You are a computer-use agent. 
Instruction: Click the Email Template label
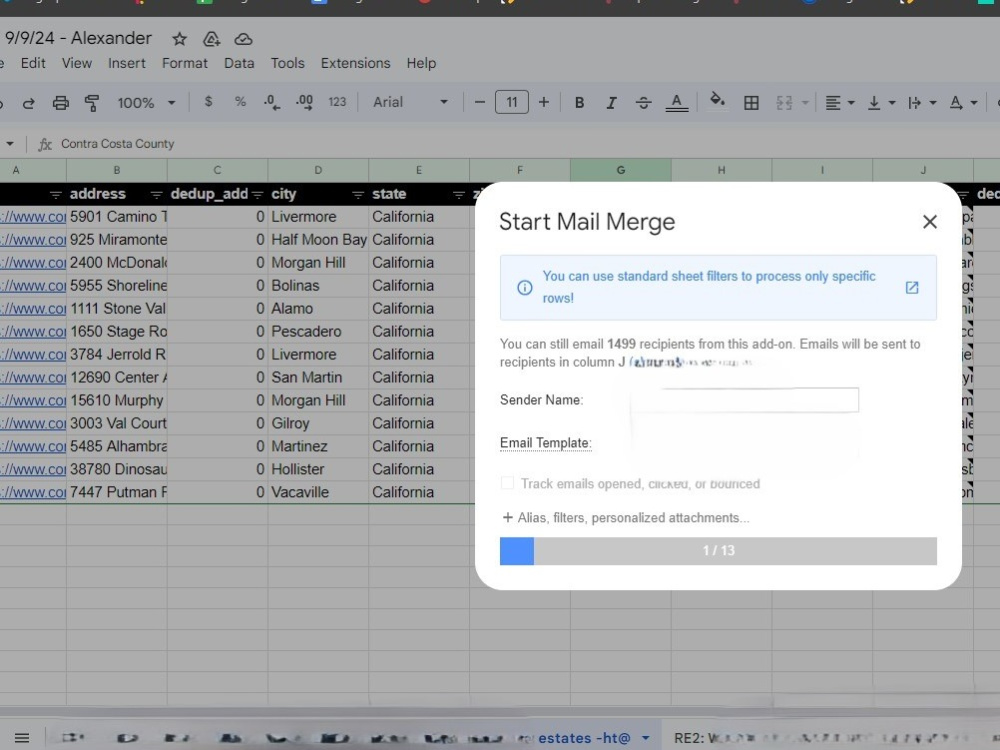click(x=545, y=443)
